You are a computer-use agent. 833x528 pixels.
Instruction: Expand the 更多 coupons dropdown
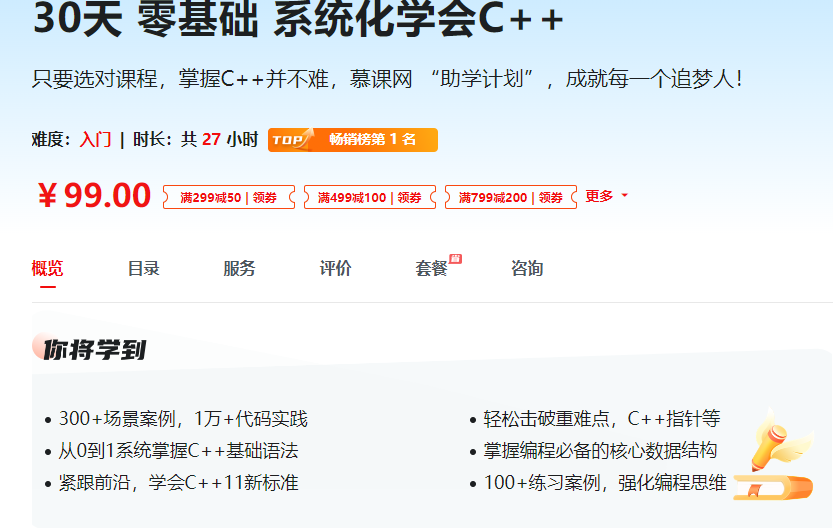pyautogui.click(x=606, y=196)
